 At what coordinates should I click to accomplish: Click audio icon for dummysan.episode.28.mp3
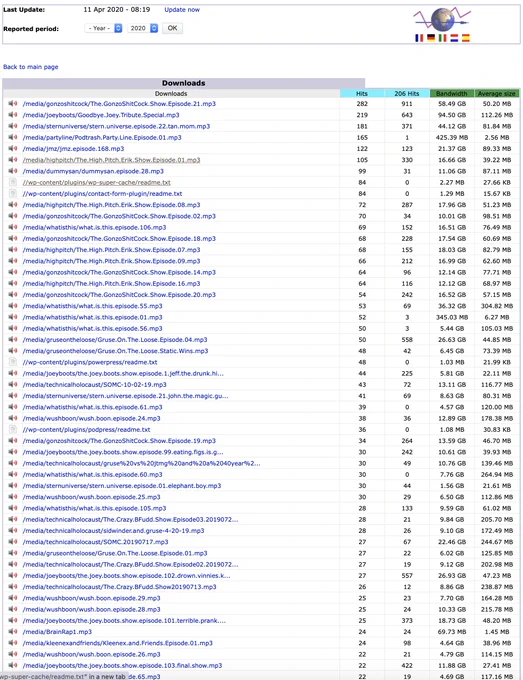[13, 171]
